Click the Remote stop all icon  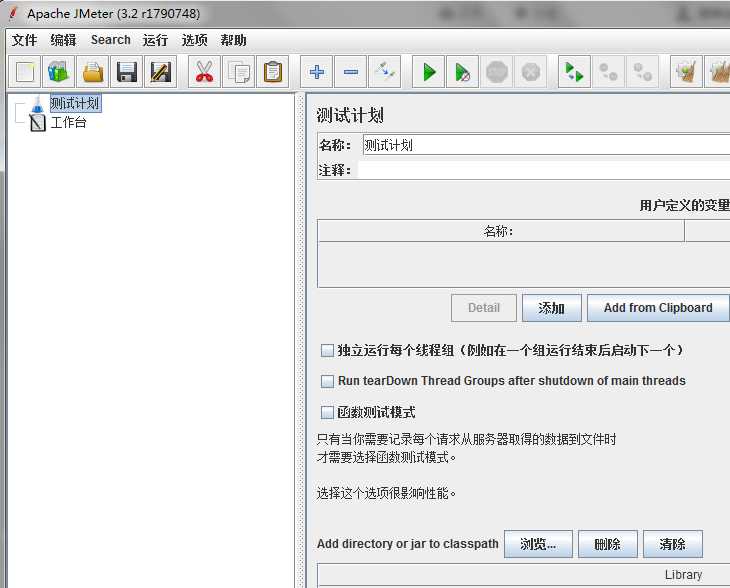pos(608,72)
